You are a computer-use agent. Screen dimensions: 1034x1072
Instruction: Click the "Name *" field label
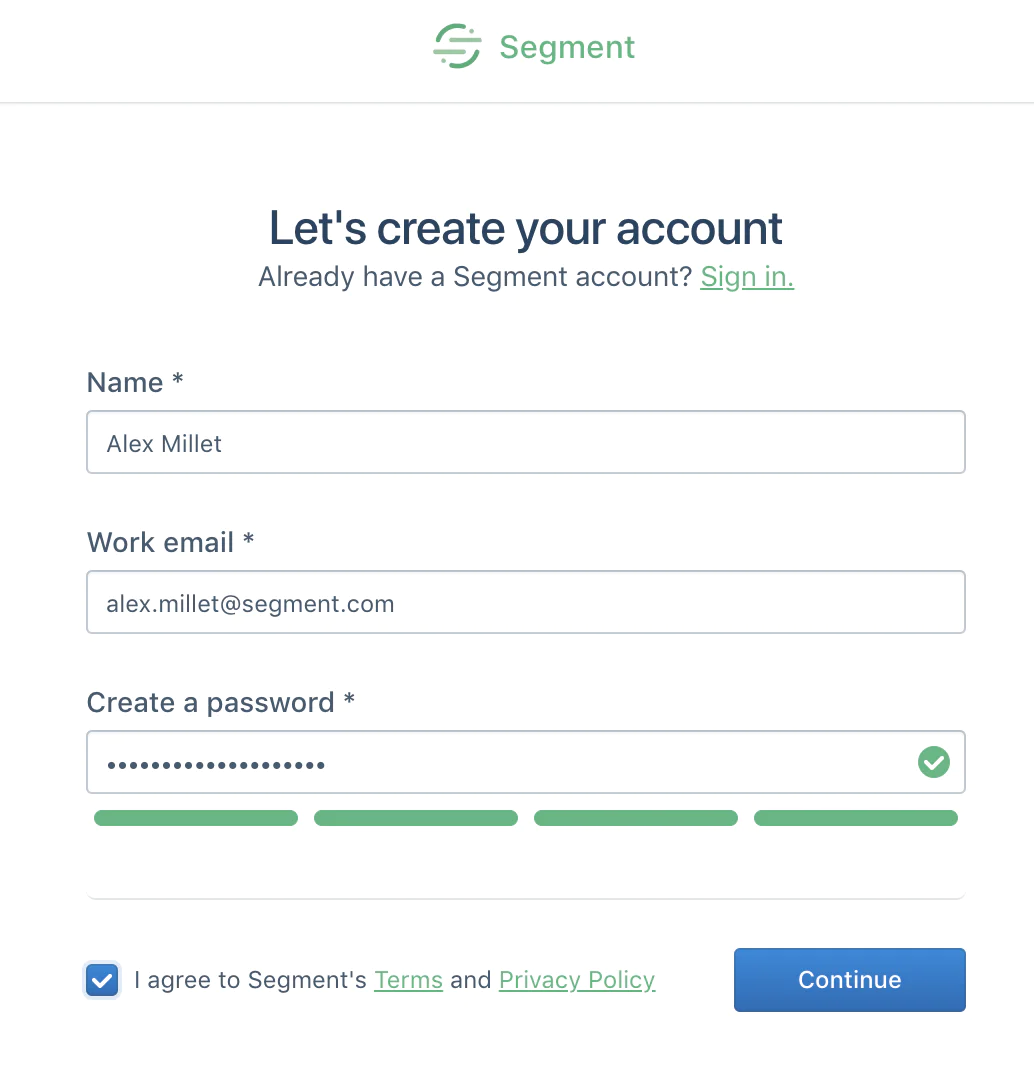(x=135, y=382)
